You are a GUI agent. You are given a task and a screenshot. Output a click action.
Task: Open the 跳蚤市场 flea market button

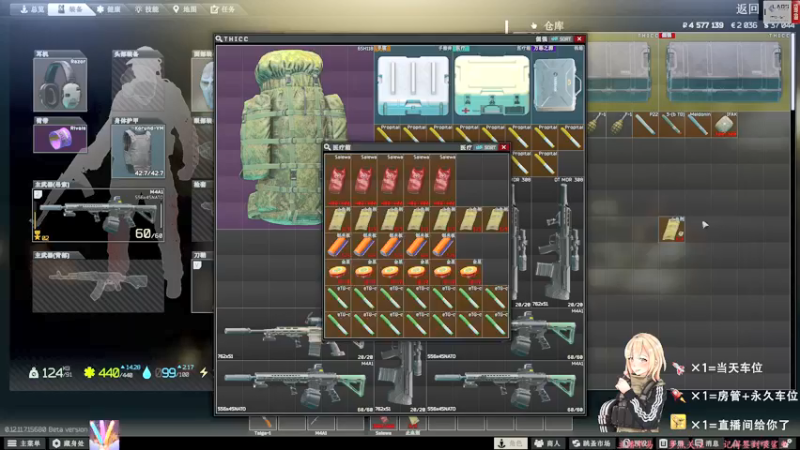pyautogui.click(x=591, y=443)
